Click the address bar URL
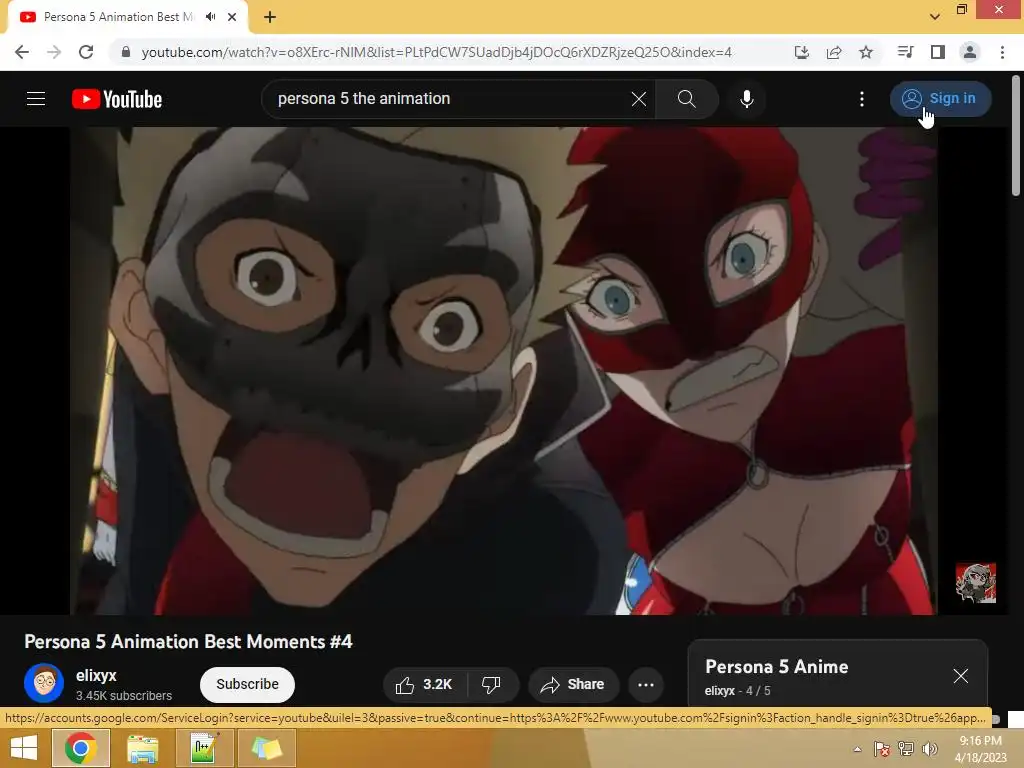1024x768 pixels. click(436, 52)
